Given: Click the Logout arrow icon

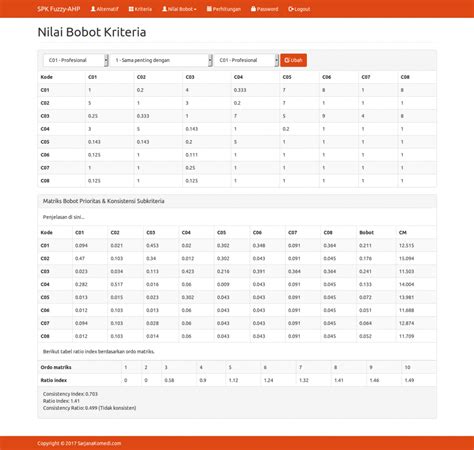Looking at the screenshot, I should coord(291,9).
